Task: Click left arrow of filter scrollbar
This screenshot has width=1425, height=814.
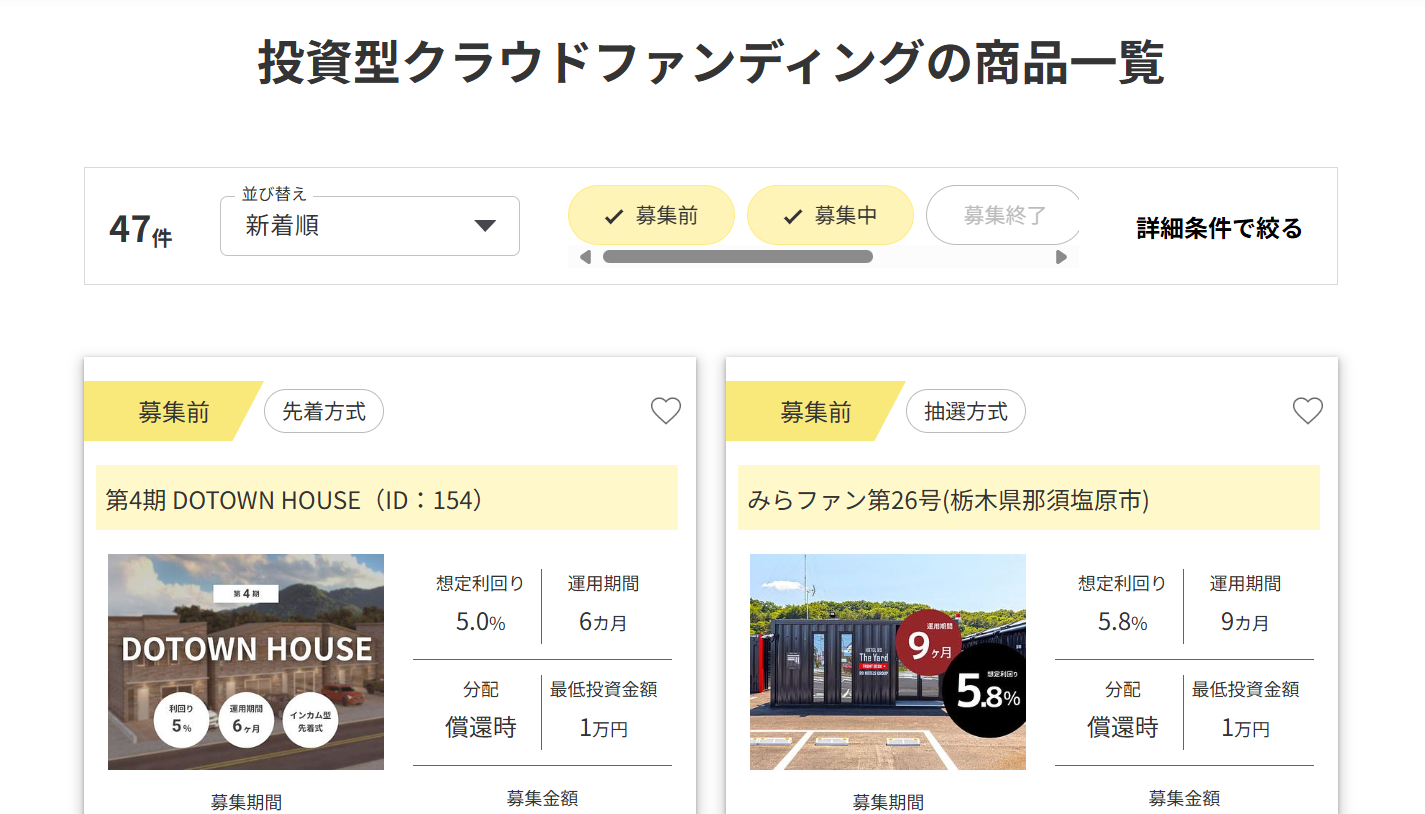Action: (x=585, y=257)
